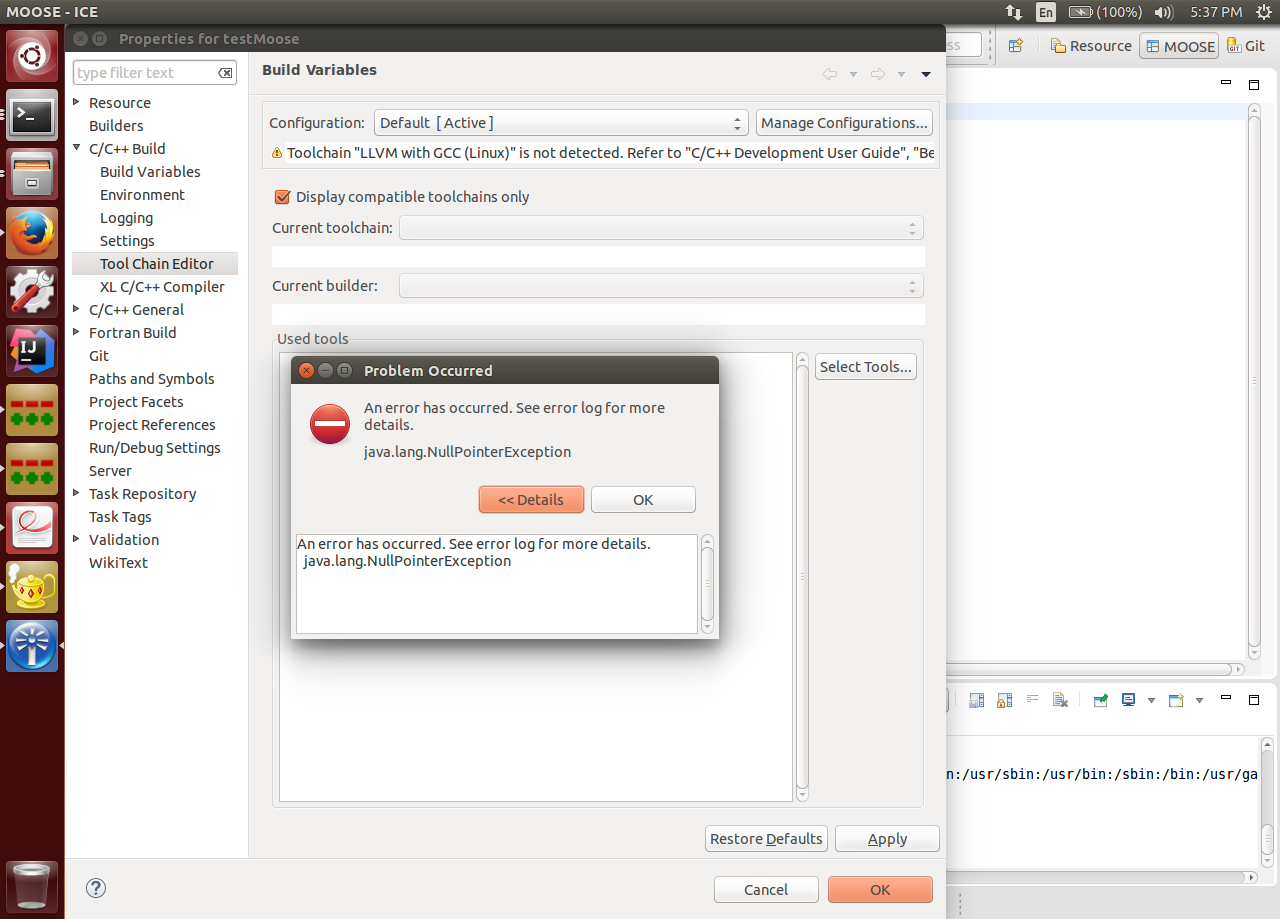
Task: Clear the filter text with the erase icon
Action: click(226, 73)
